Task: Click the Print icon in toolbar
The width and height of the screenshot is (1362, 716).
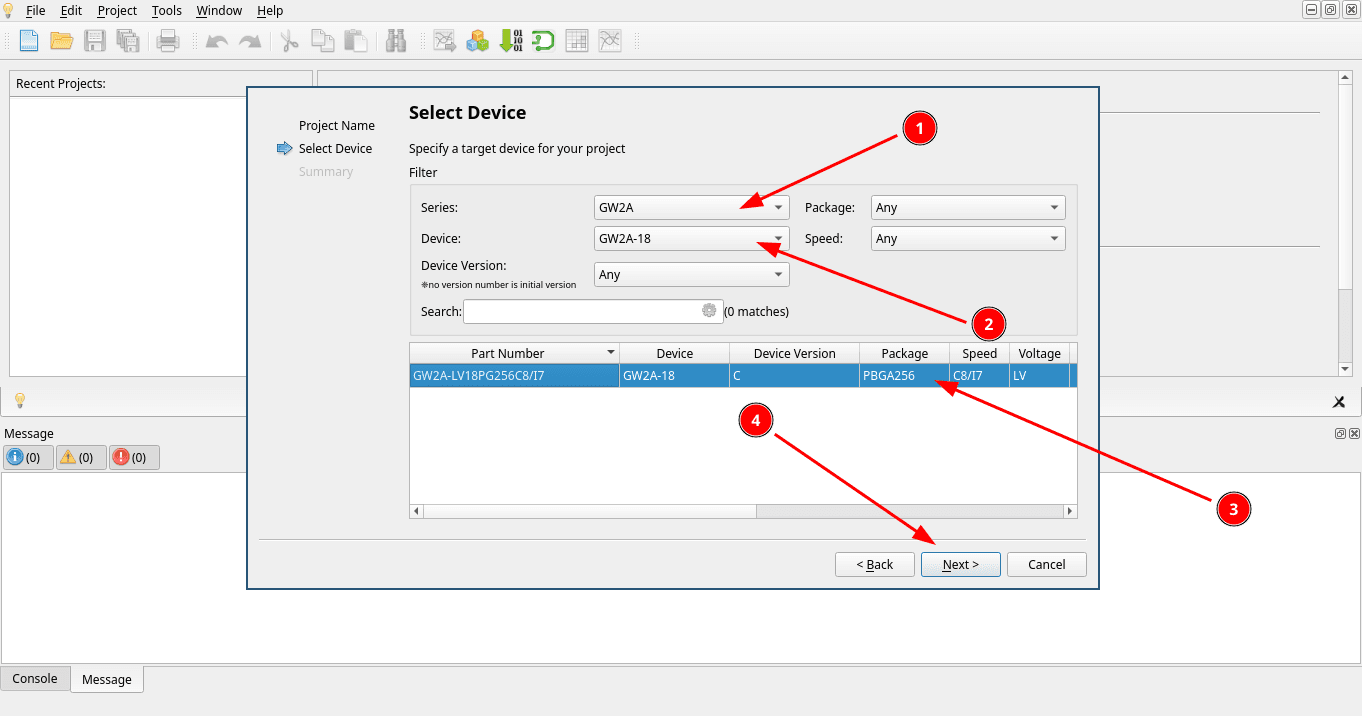Action: coord(167,41)
